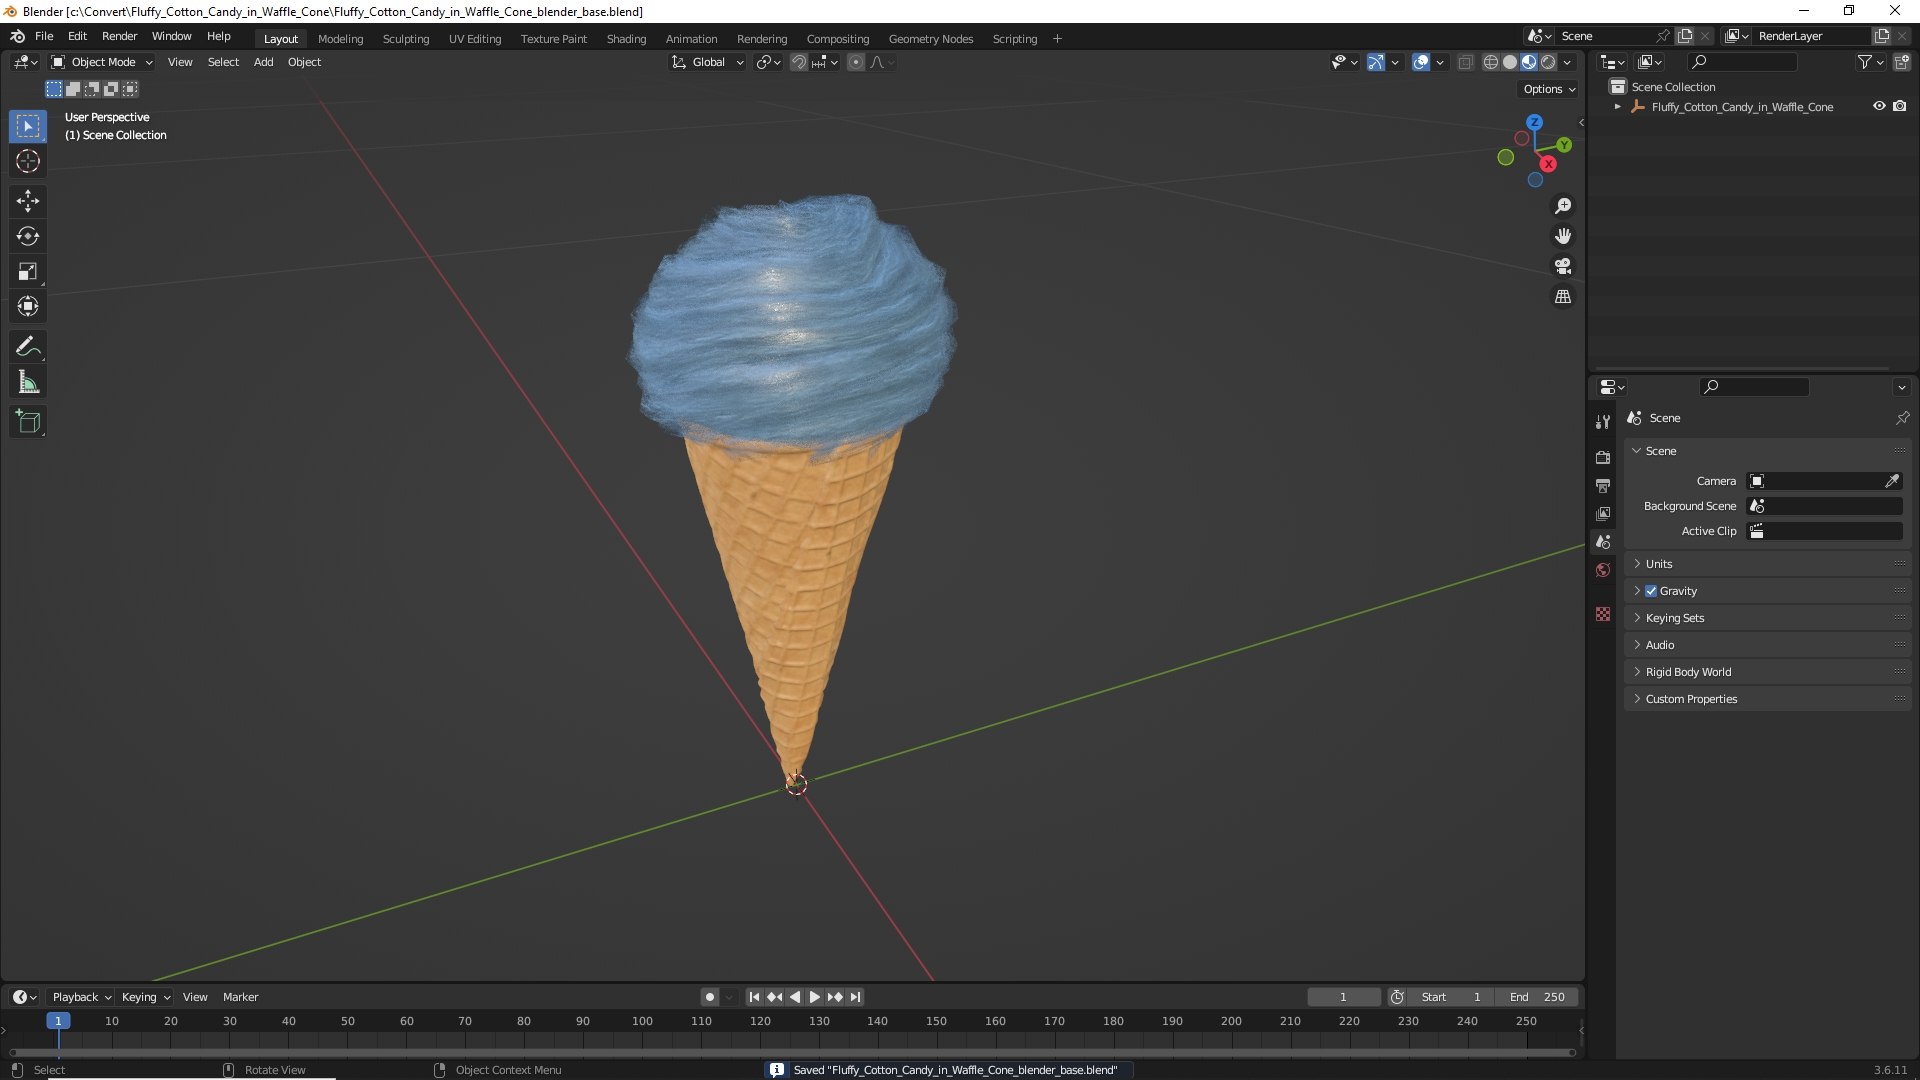The height and width of the screenshot is (1080, 1920).
Task: Toggle proportional editing
Action: point(856,62)
